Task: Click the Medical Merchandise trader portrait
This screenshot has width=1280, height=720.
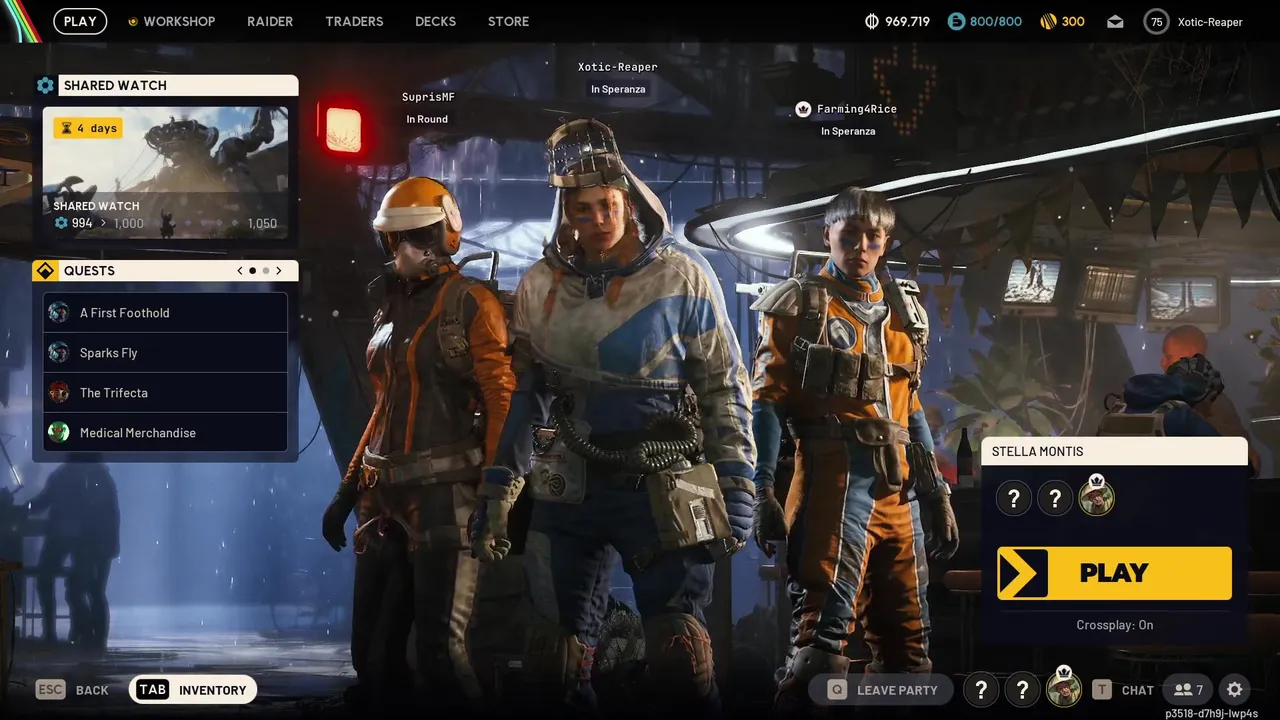Action: (x=59, y=433)
